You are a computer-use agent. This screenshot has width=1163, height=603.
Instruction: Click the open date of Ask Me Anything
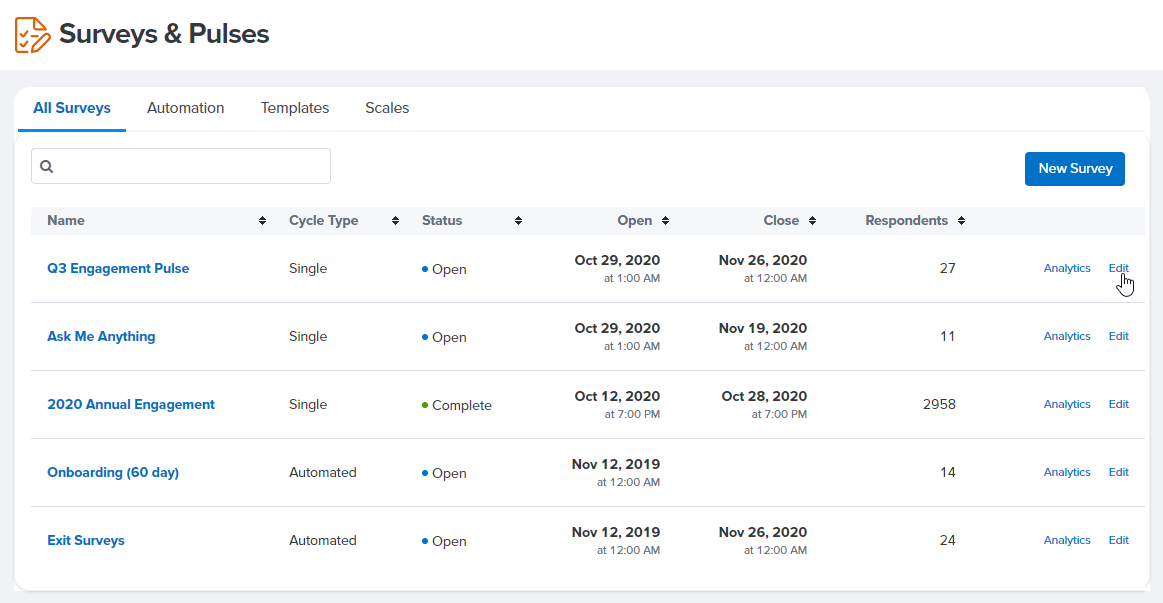click(x=617, y=336)
